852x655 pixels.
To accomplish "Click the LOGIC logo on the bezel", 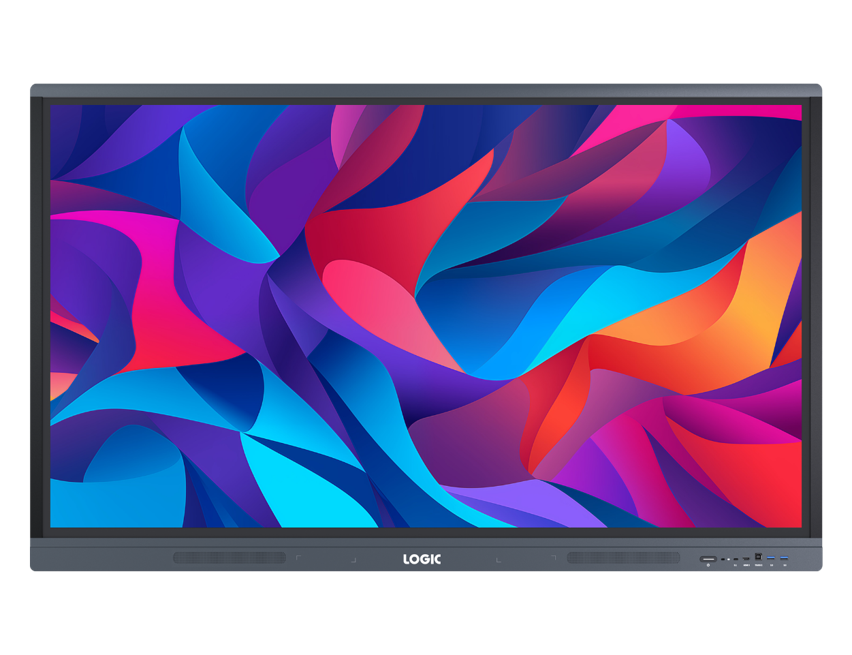I will [x=421, y=559].
